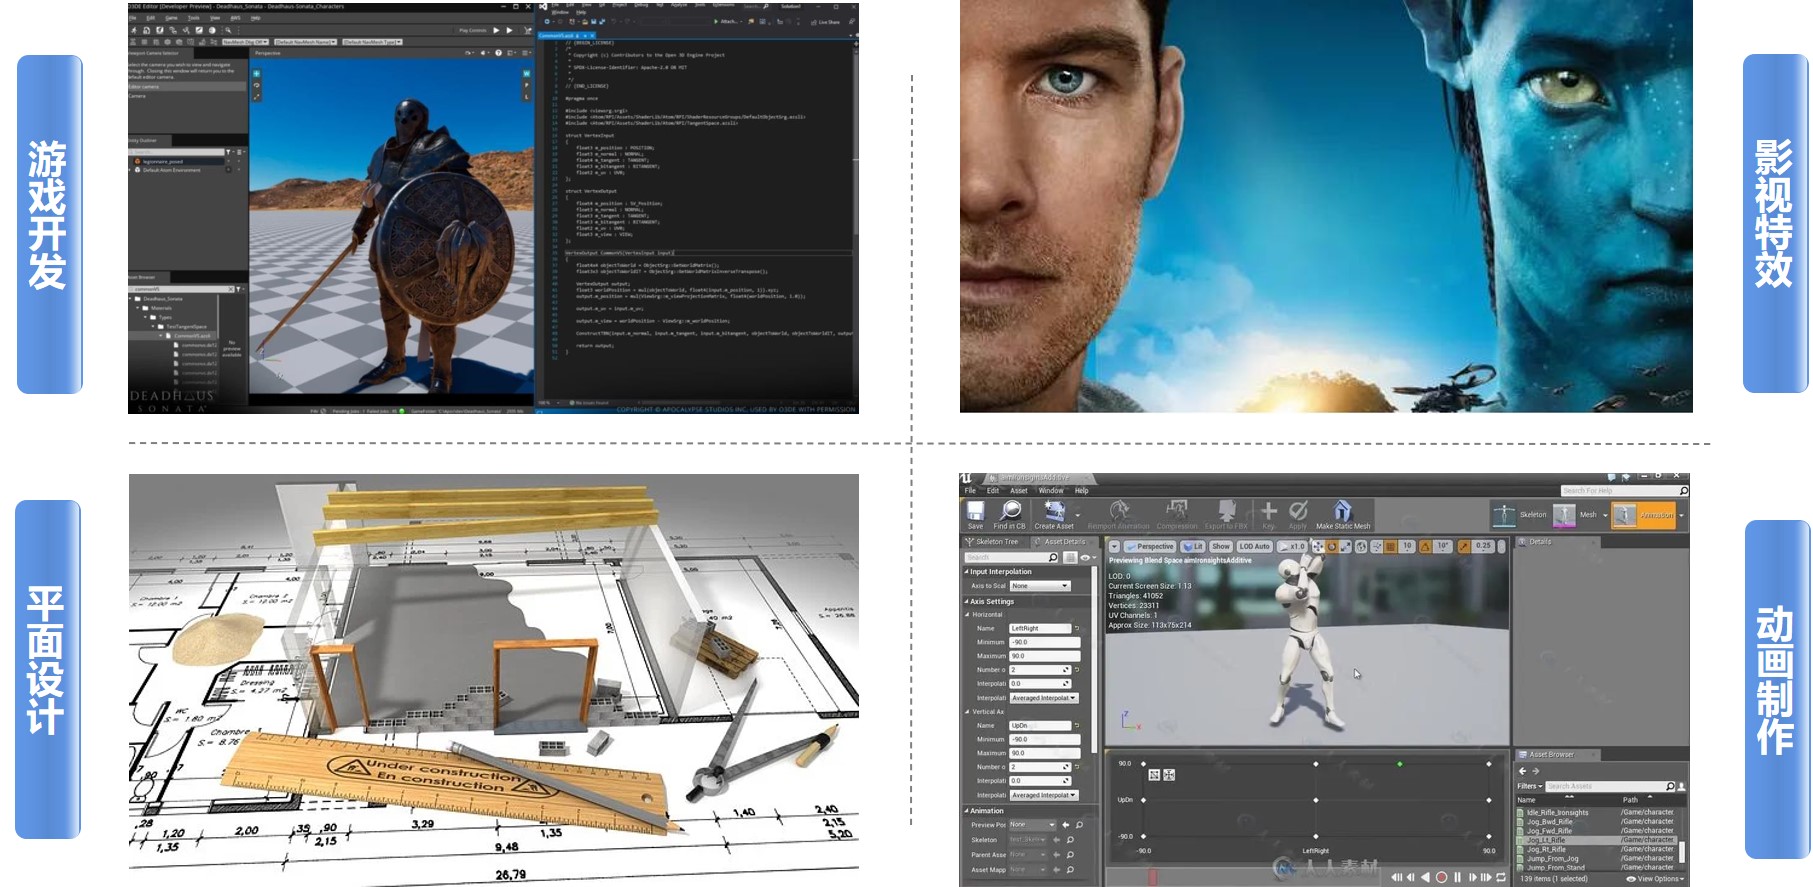Toggle rotation snapping in the viewport toolbar
This screenshot has height=887, width=1813.
point(1425,547)
